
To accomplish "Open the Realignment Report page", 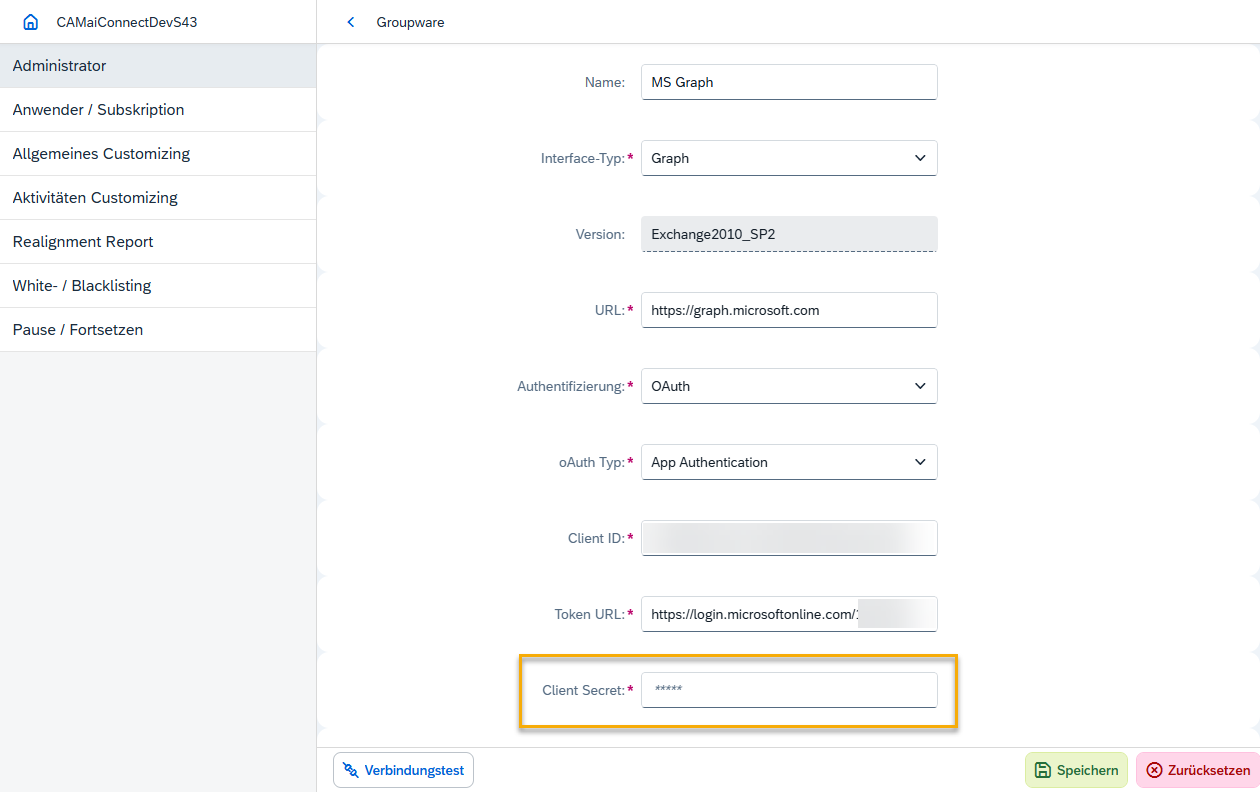I will coord(158,242).
